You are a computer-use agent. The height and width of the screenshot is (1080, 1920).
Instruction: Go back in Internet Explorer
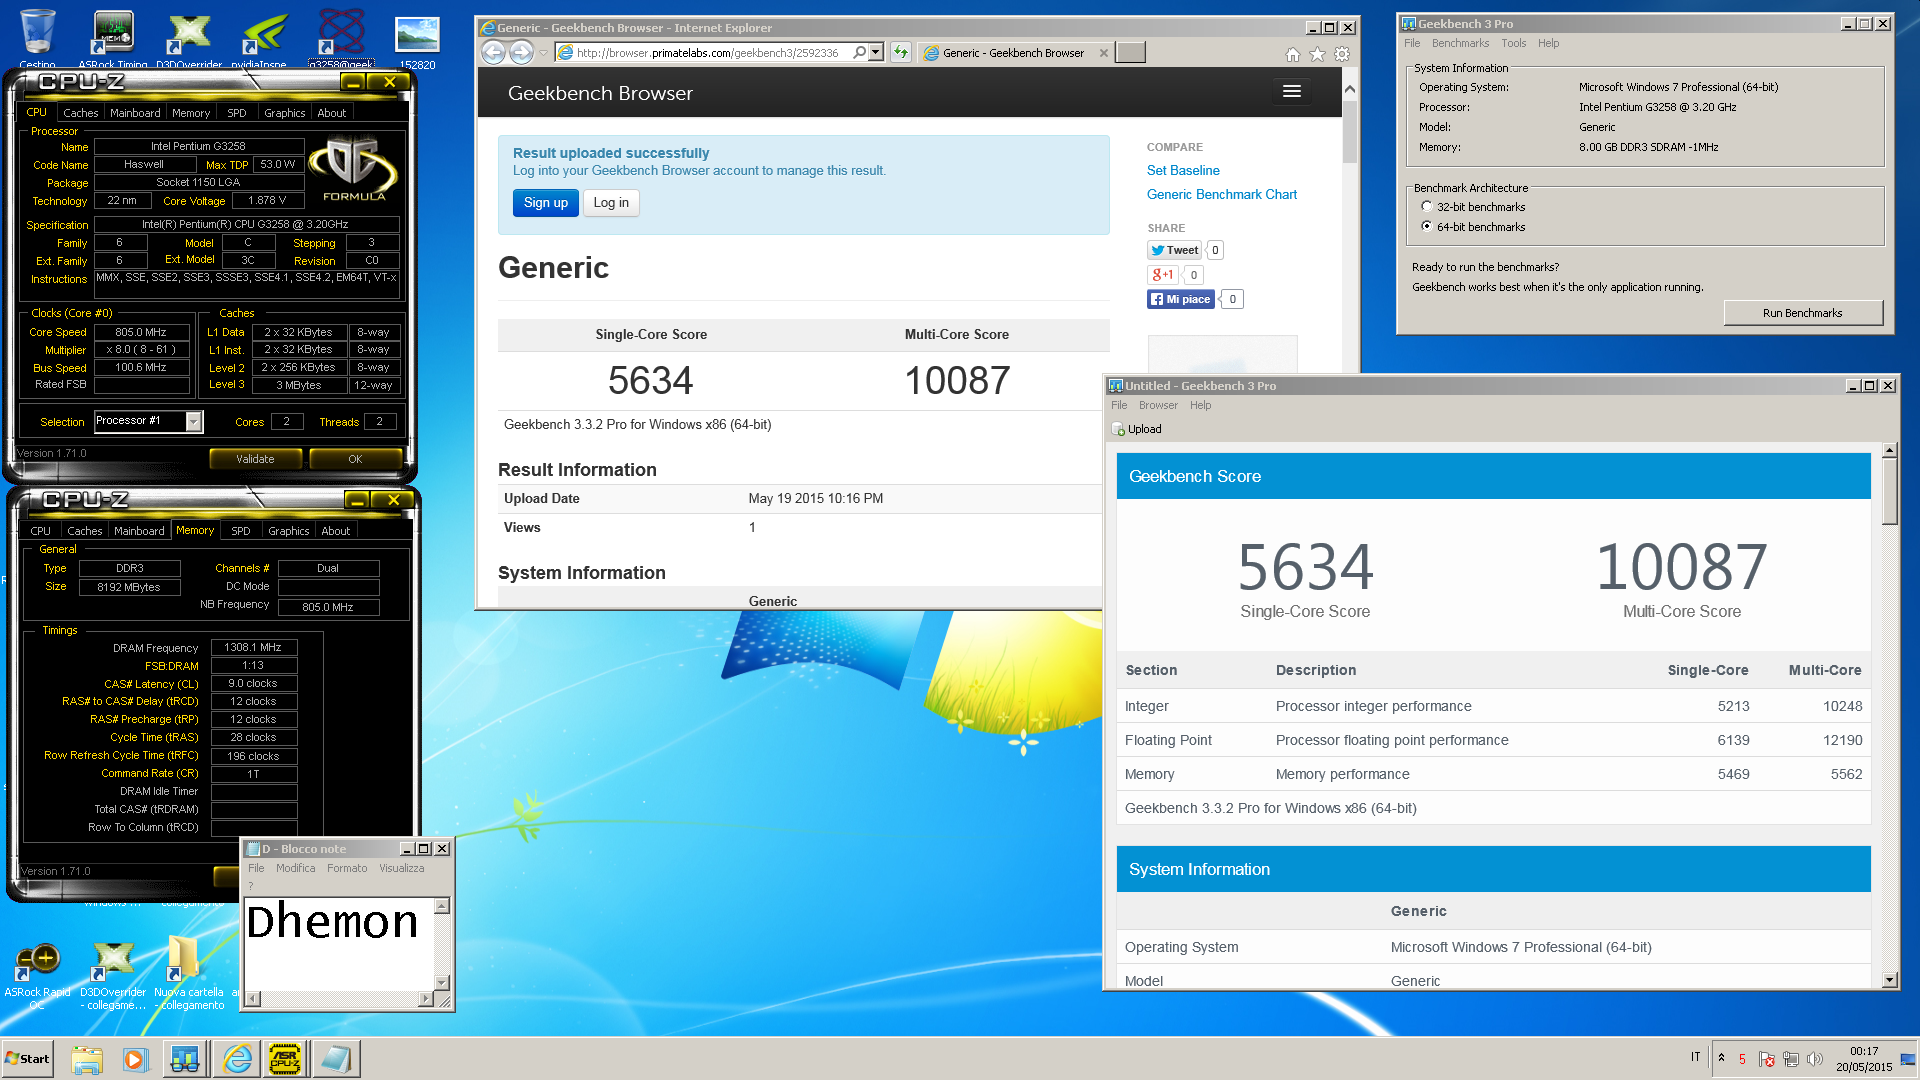(494, 52)
